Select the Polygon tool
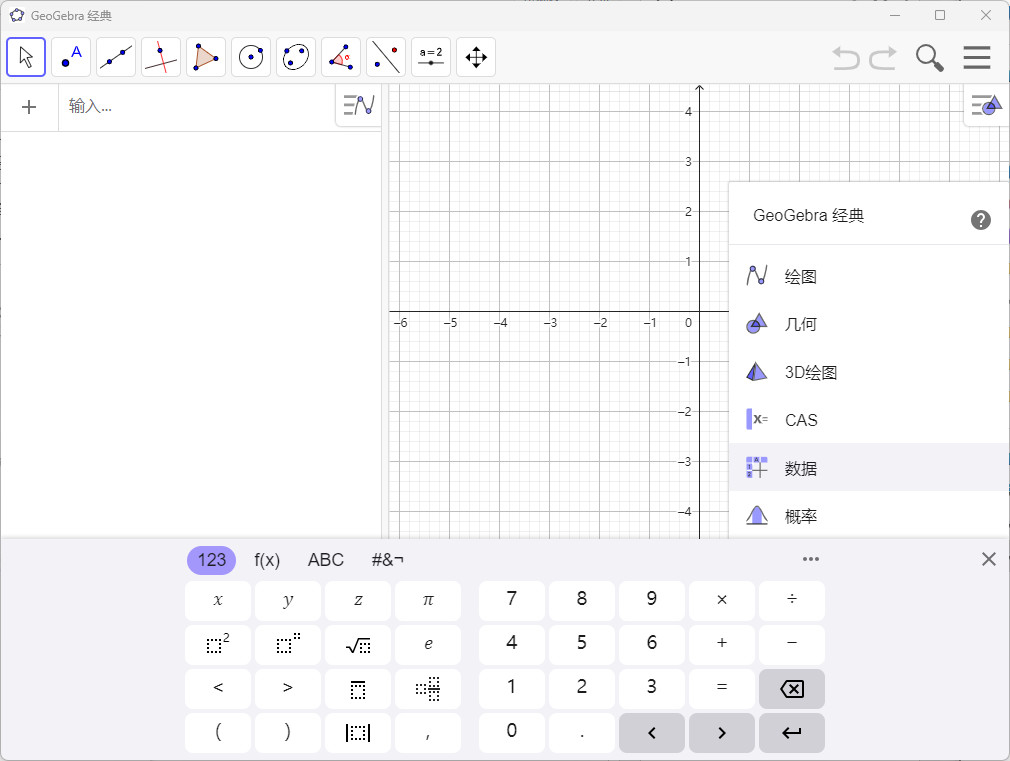The image size is (1010, 761). click(206, 57)
